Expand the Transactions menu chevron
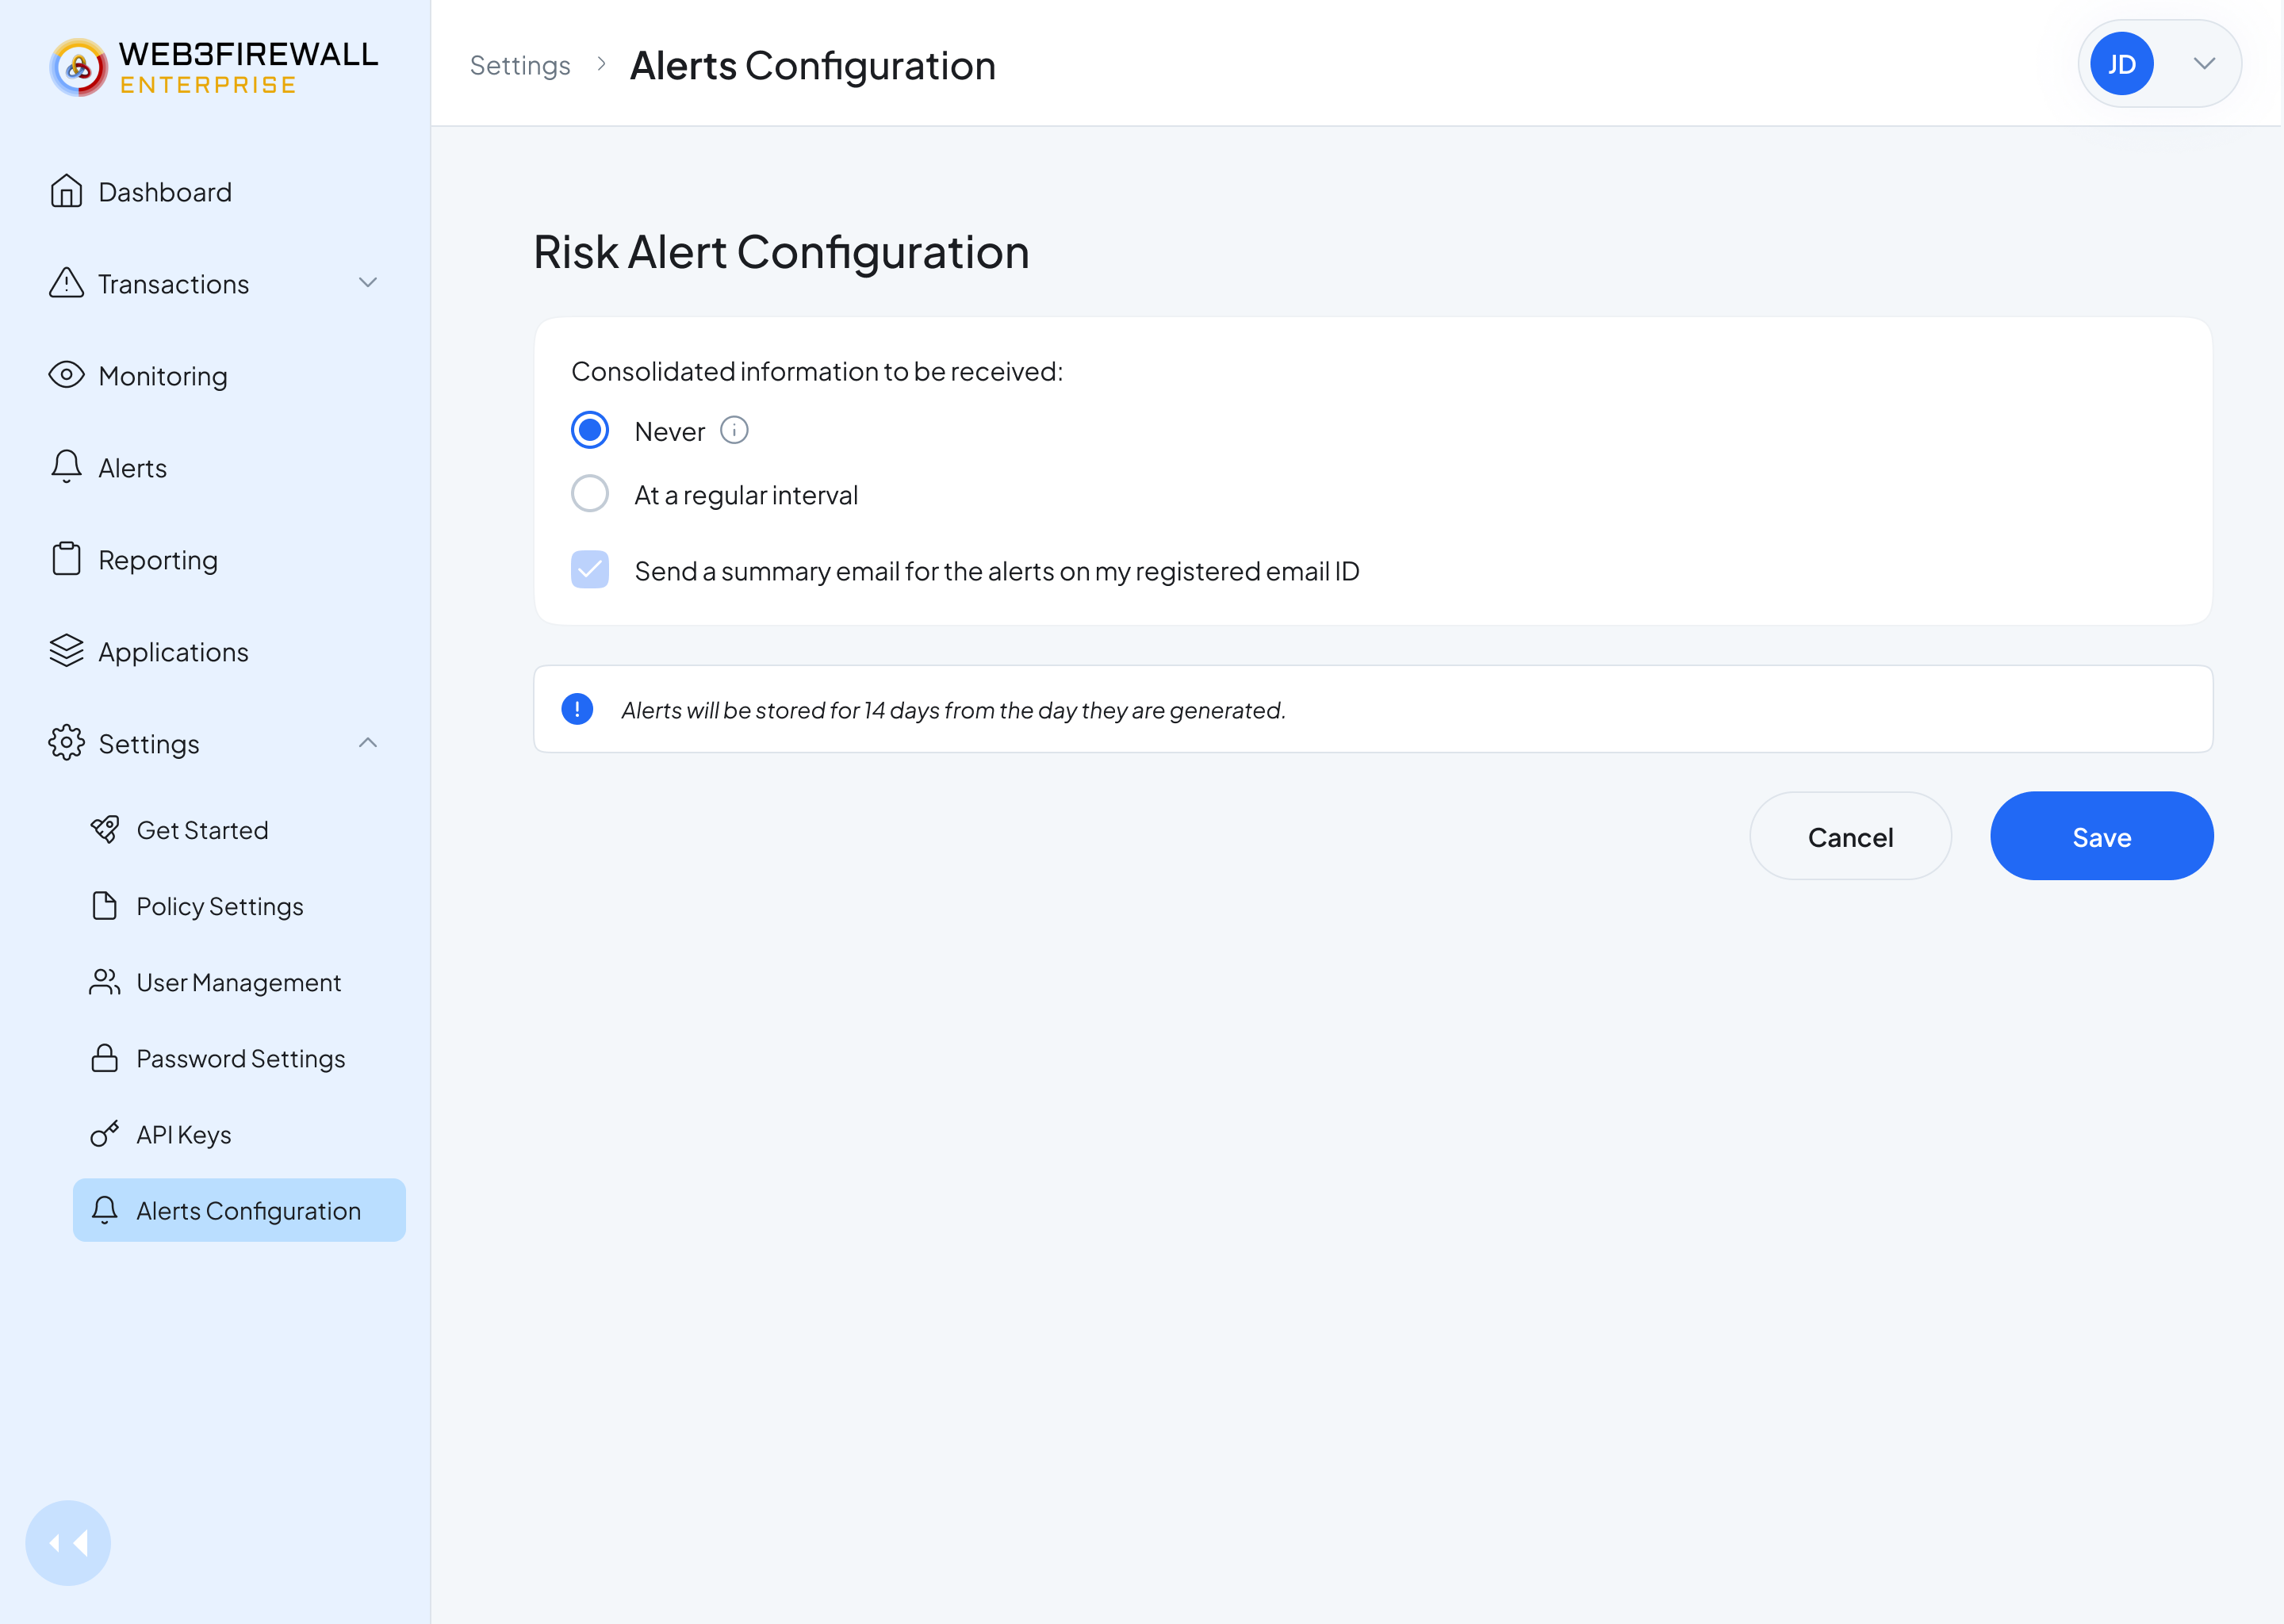The width and height of the screenshot is (2284, 1624). coord(368,283)
